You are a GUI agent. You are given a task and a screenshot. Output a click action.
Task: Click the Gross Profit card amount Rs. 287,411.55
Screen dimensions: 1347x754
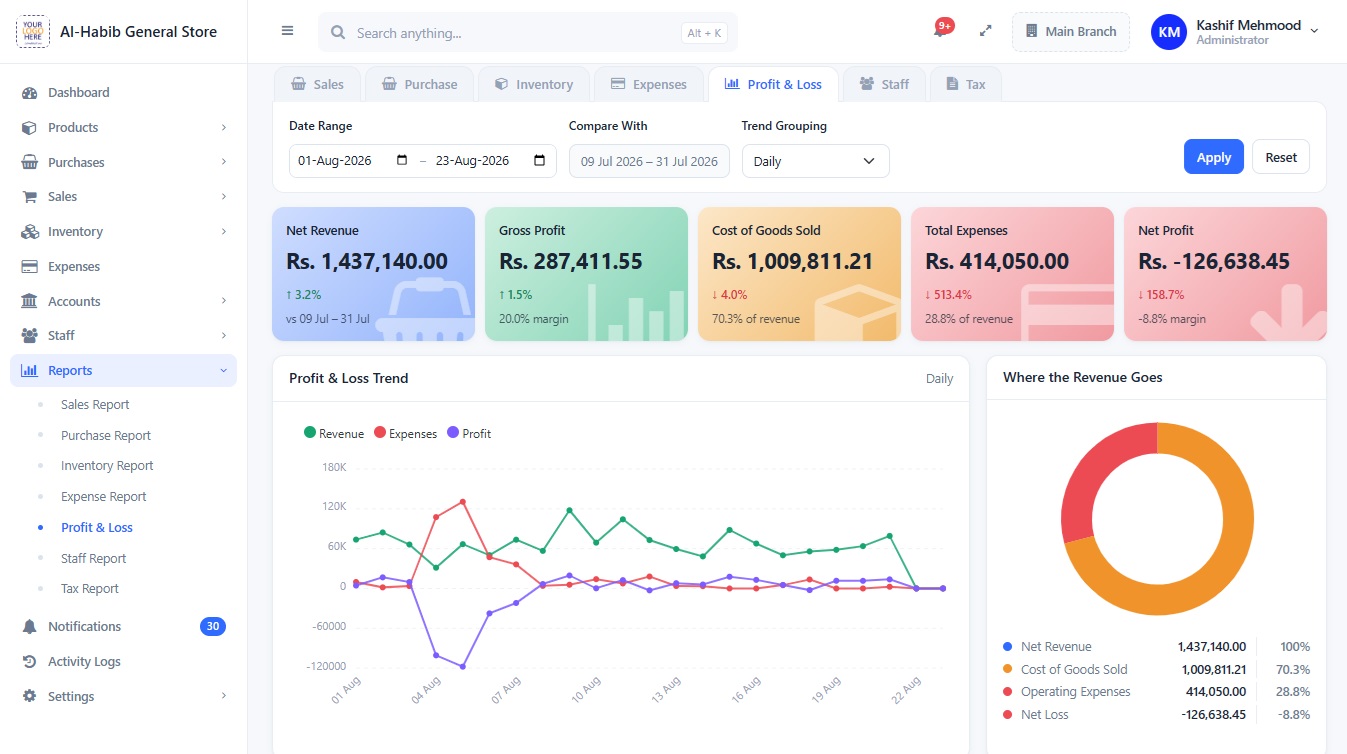coord(571,262)
